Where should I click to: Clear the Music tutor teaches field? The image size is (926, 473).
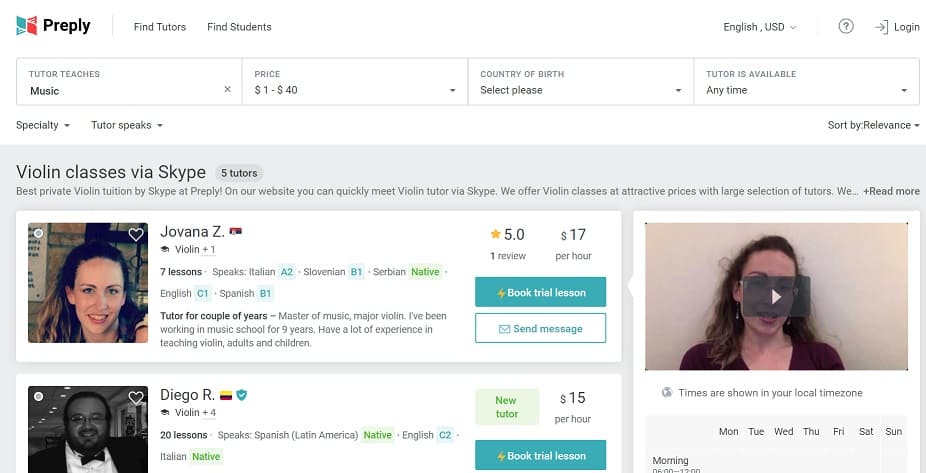(227, 90)
